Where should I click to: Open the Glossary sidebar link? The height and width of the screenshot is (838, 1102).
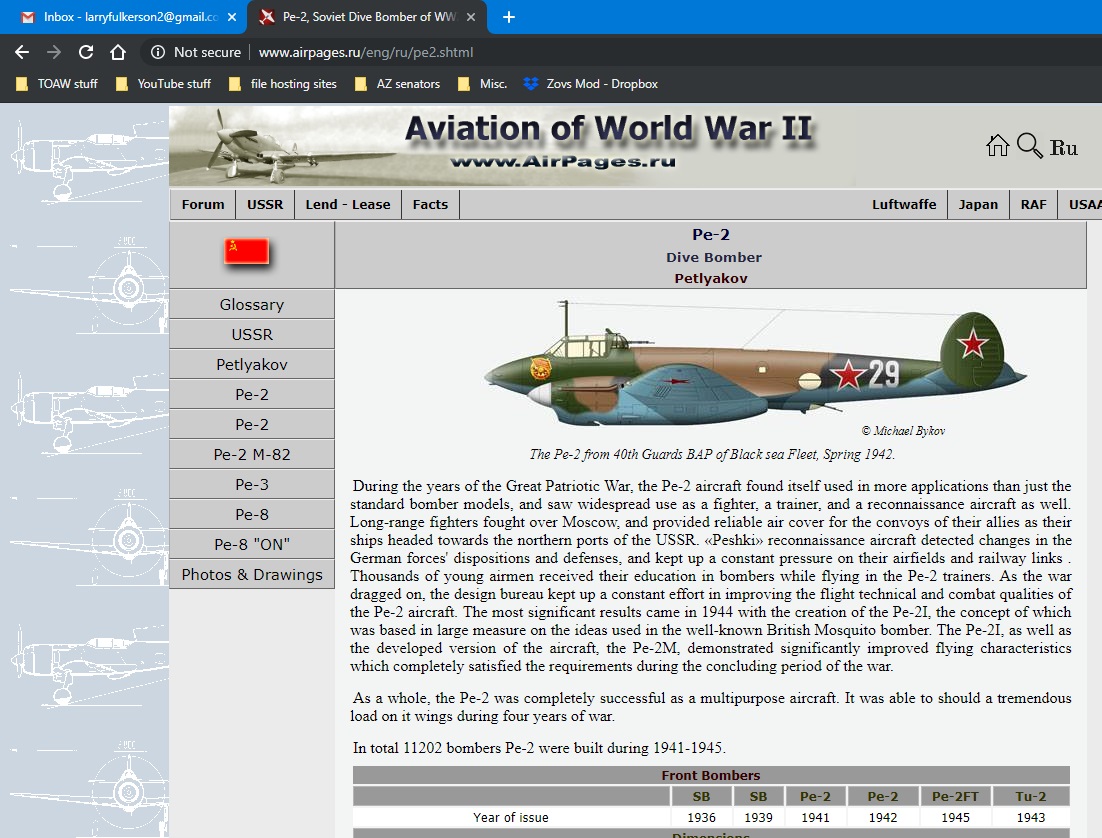[252, 304]
